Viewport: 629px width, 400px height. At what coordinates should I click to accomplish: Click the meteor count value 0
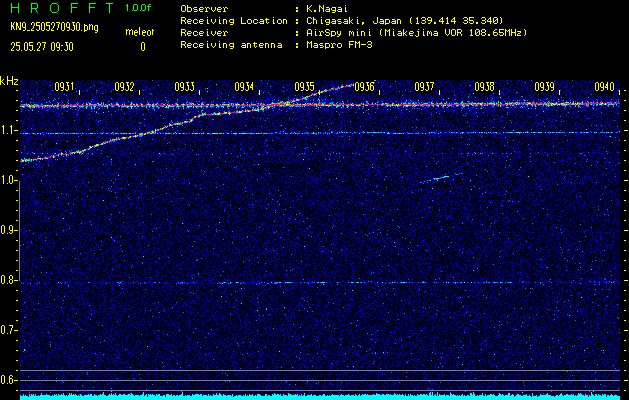click(x=143, y=47)
